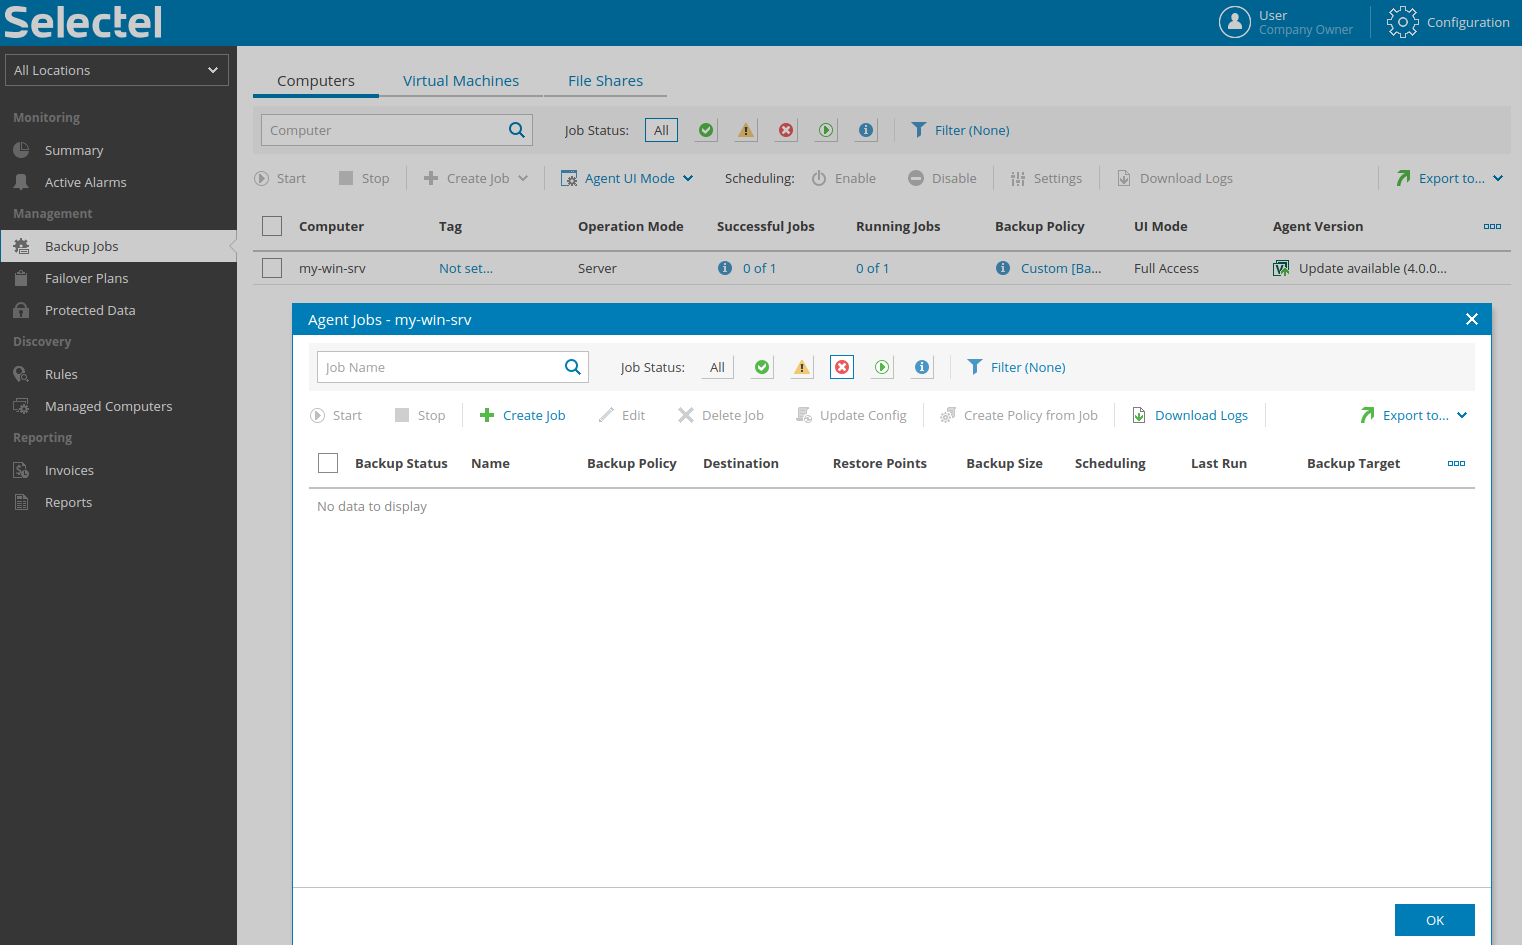Open Rules in the sidebar

point(118,374)
